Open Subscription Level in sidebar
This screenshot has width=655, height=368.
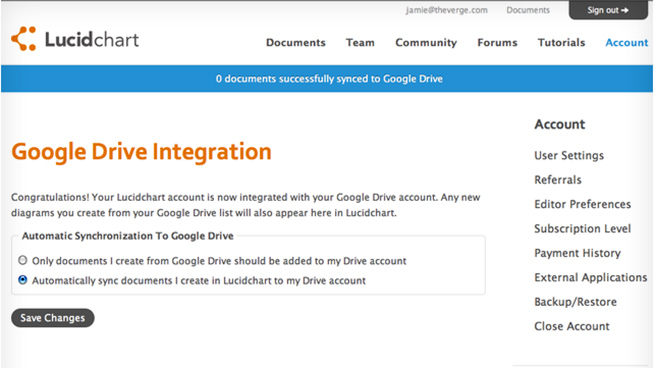pyautogui.click(x=582, y=228)
